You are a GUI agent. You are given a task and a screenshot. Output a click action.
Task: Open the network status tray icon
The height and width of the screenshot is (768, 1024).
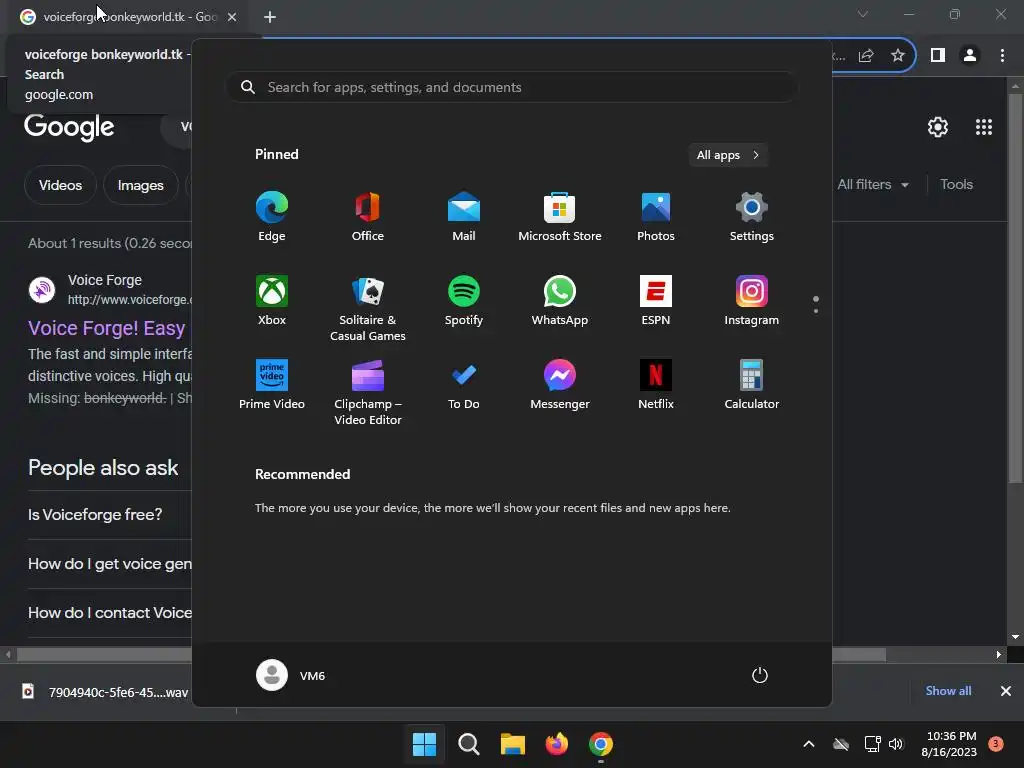pyautogui.click(x=872, y=744)
